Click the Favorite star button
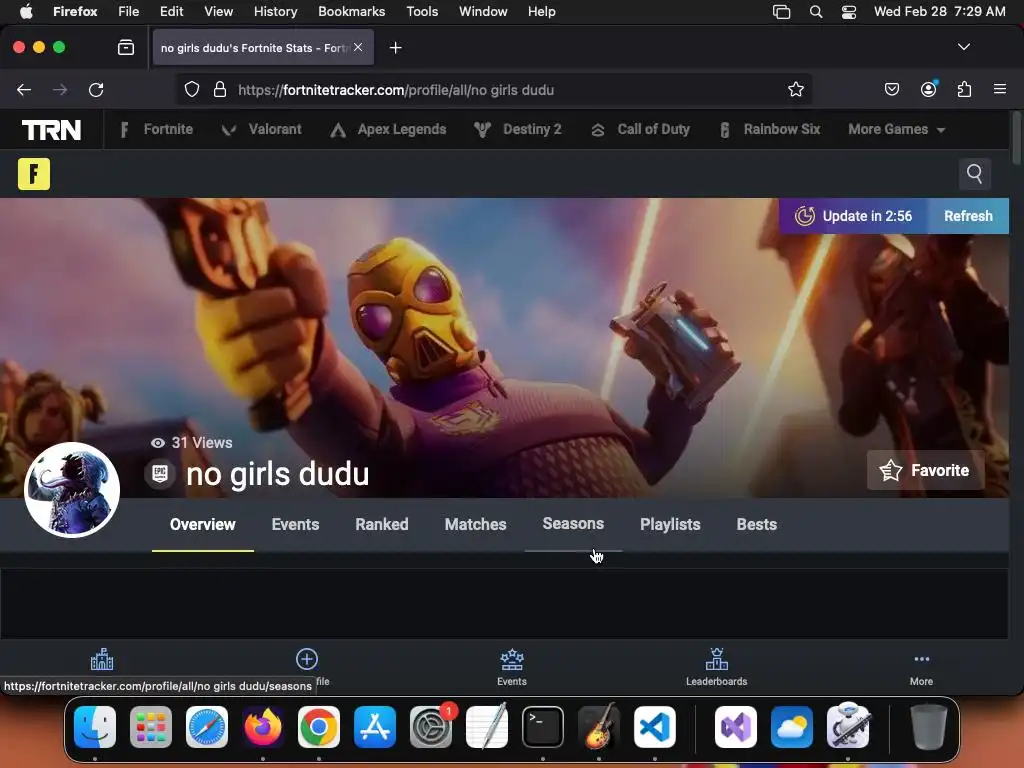Viewport: 1024px width, 768px height. click(x=925, y=470)
